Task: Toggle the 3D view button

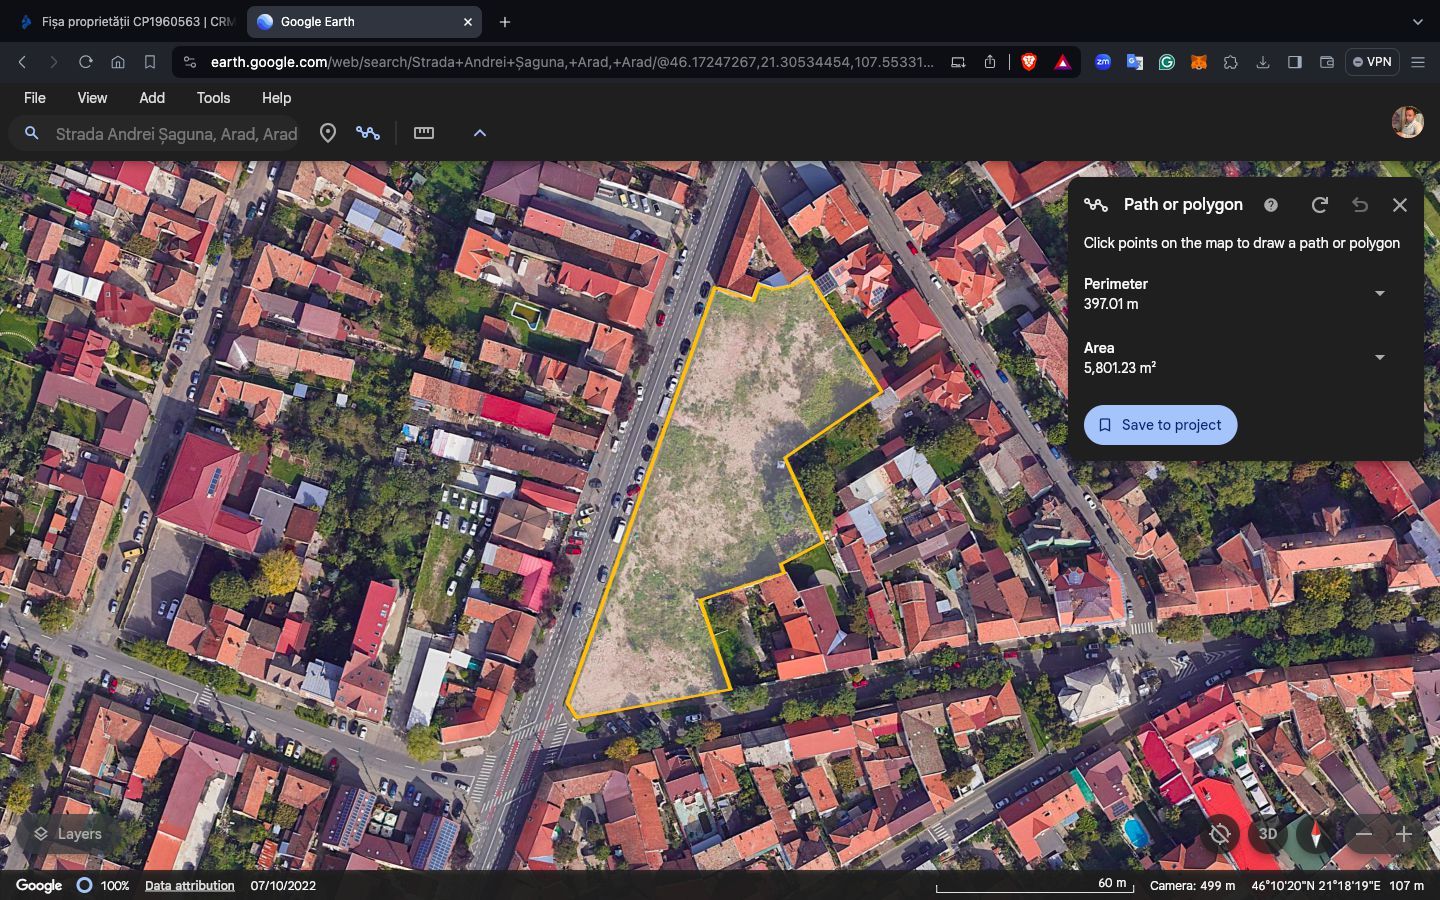Action: pyautogui.click(x=1268, y=834)
